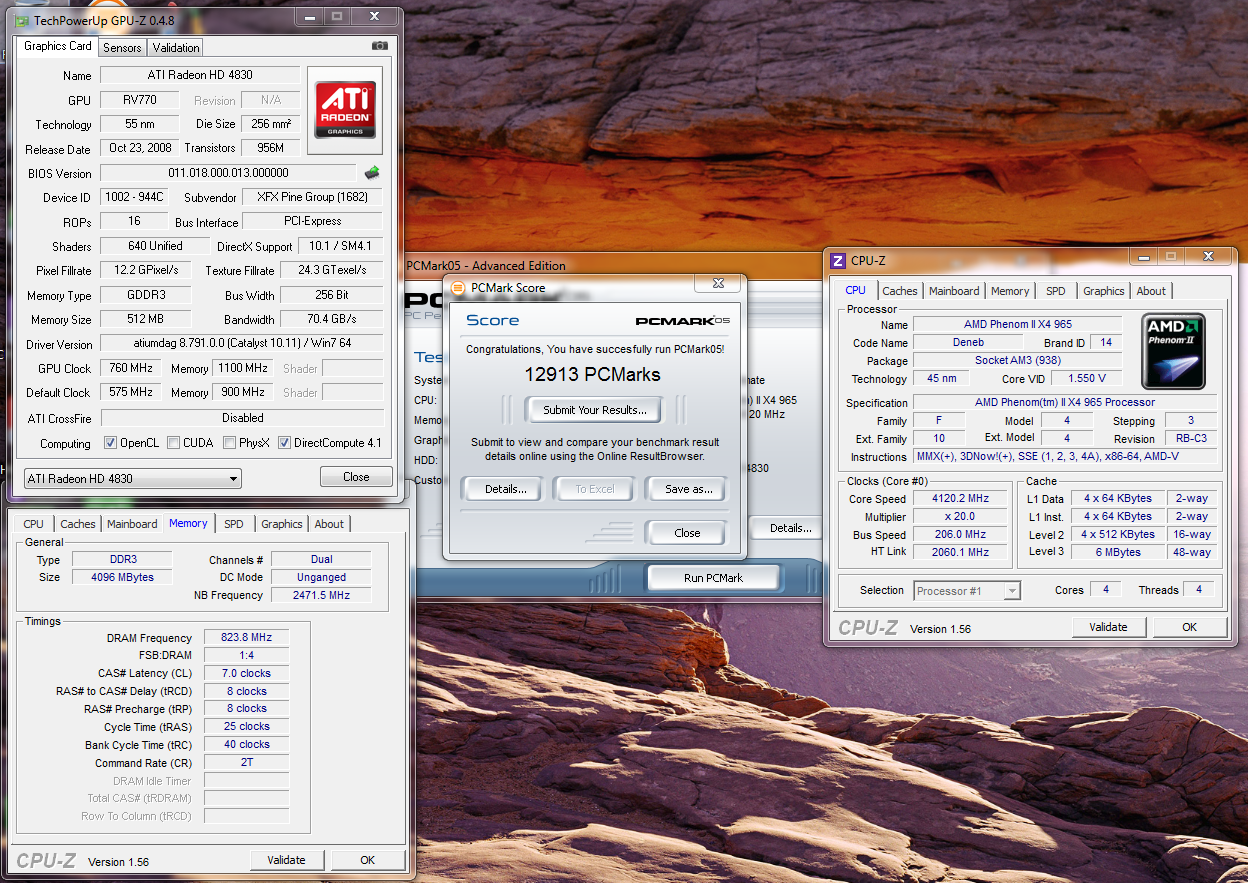The image size is (1248, 883).
Task: Select the About tab in the CPU-Z Memory window
Action: 329,524
